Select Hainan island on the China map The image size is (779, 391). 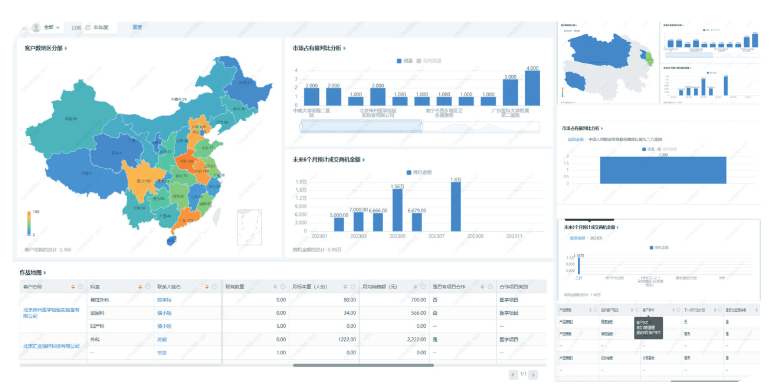pos(171,241)
